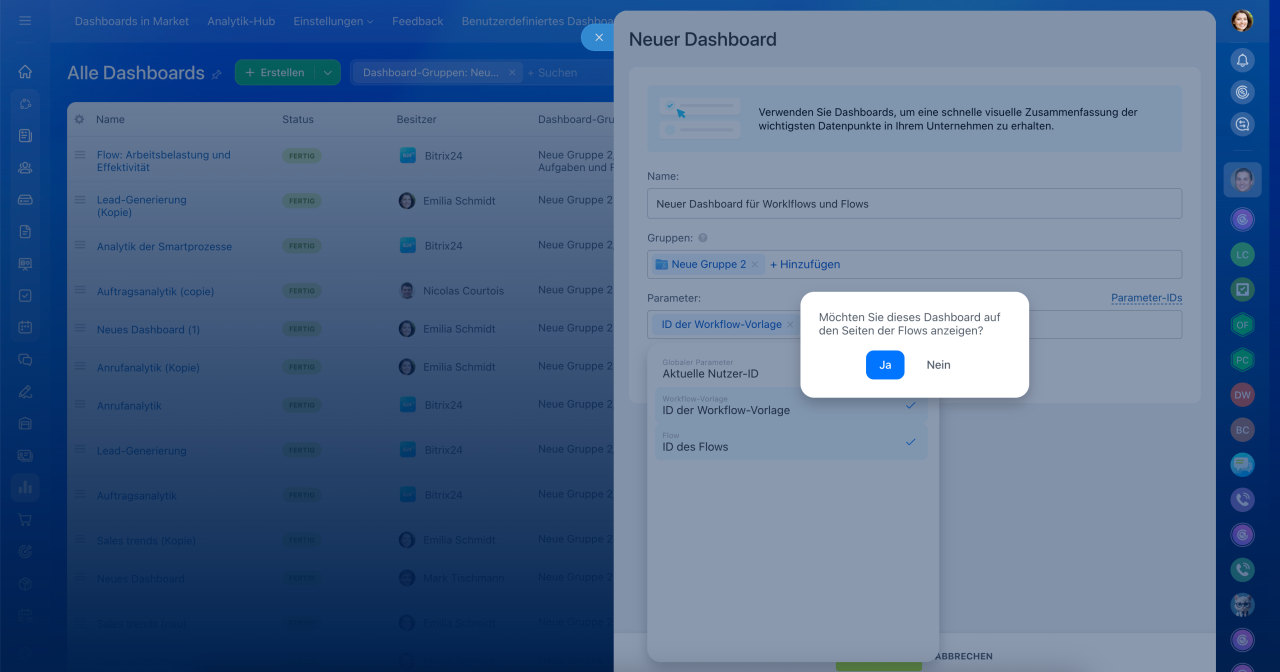Click the dashboard Name input field
Image resolution: width=1280 pixels, height=672 pixels.
click(x=914, y=204)
